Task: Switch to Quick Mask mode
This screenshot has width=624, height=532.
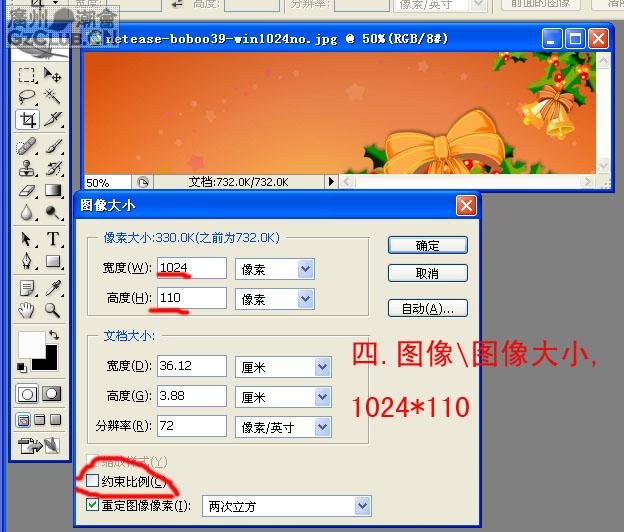Action: tap(53, 394)
